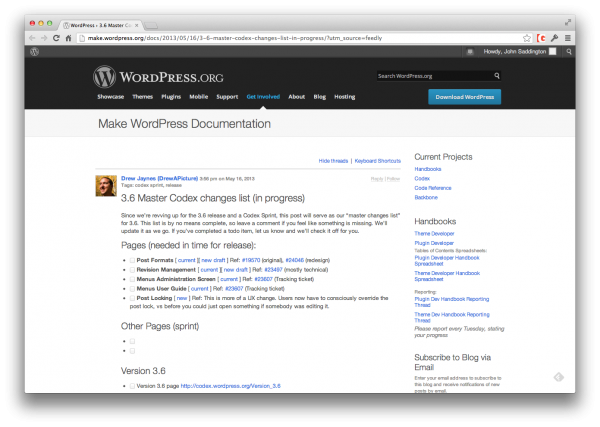Open Plugin Developer handbook link
The width and height of the screenshot is (600, 427).
434,243
